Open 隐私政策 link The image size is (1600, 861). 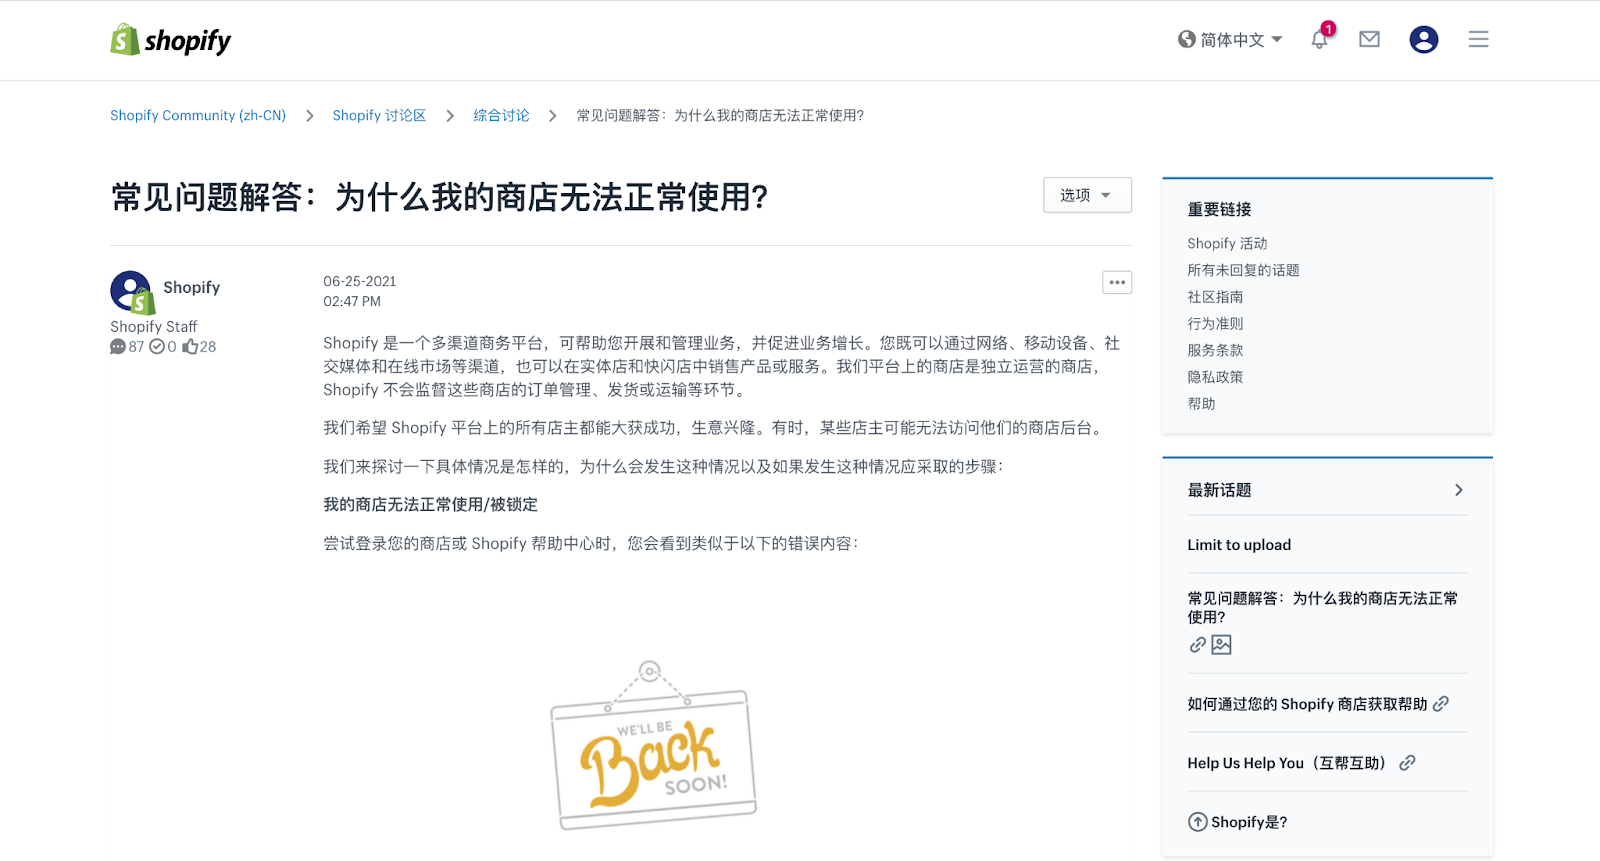tap(1215, 377)
